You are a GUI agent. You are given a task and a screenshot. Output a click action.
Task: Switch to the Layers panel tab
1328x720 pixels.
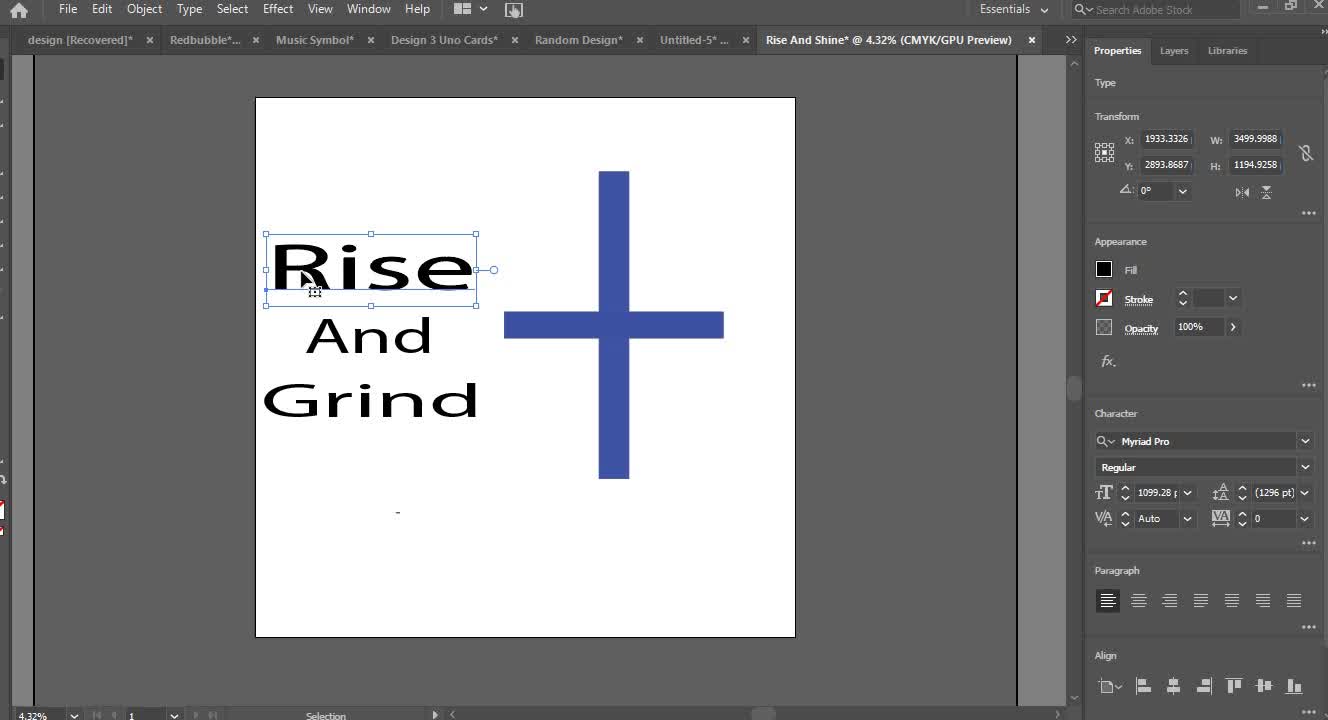point(1174,50)
